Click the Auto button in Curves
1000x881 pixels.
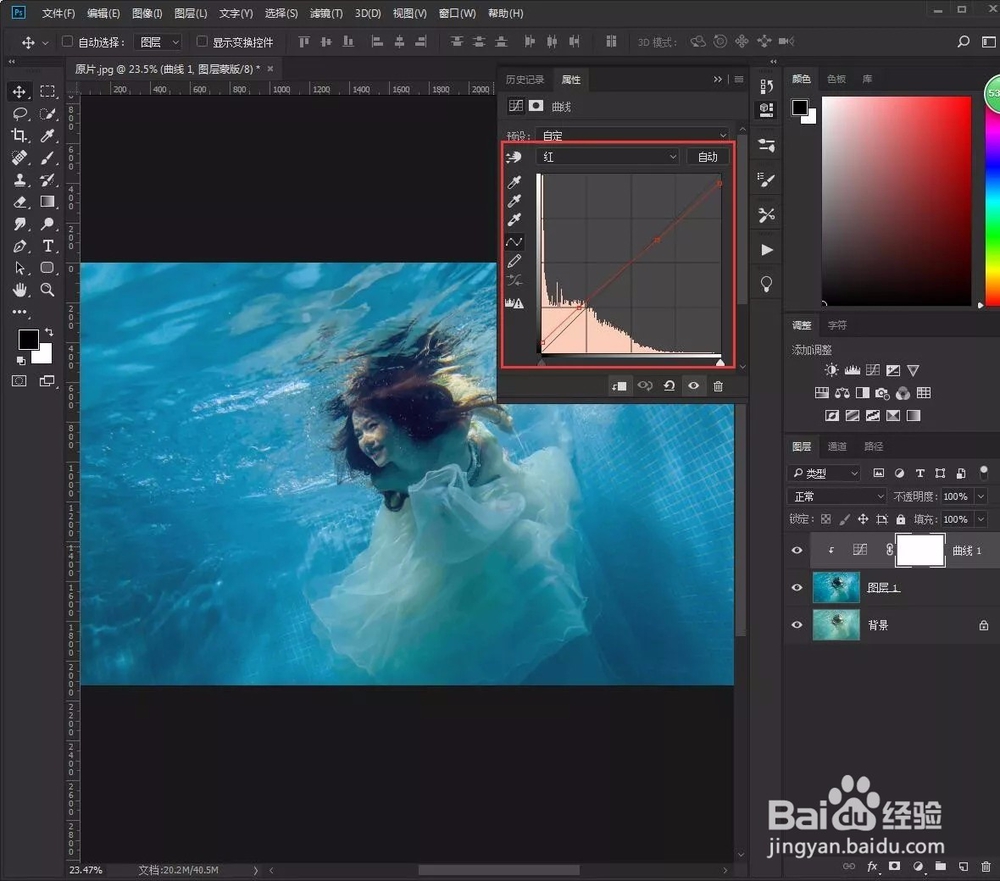707,157
